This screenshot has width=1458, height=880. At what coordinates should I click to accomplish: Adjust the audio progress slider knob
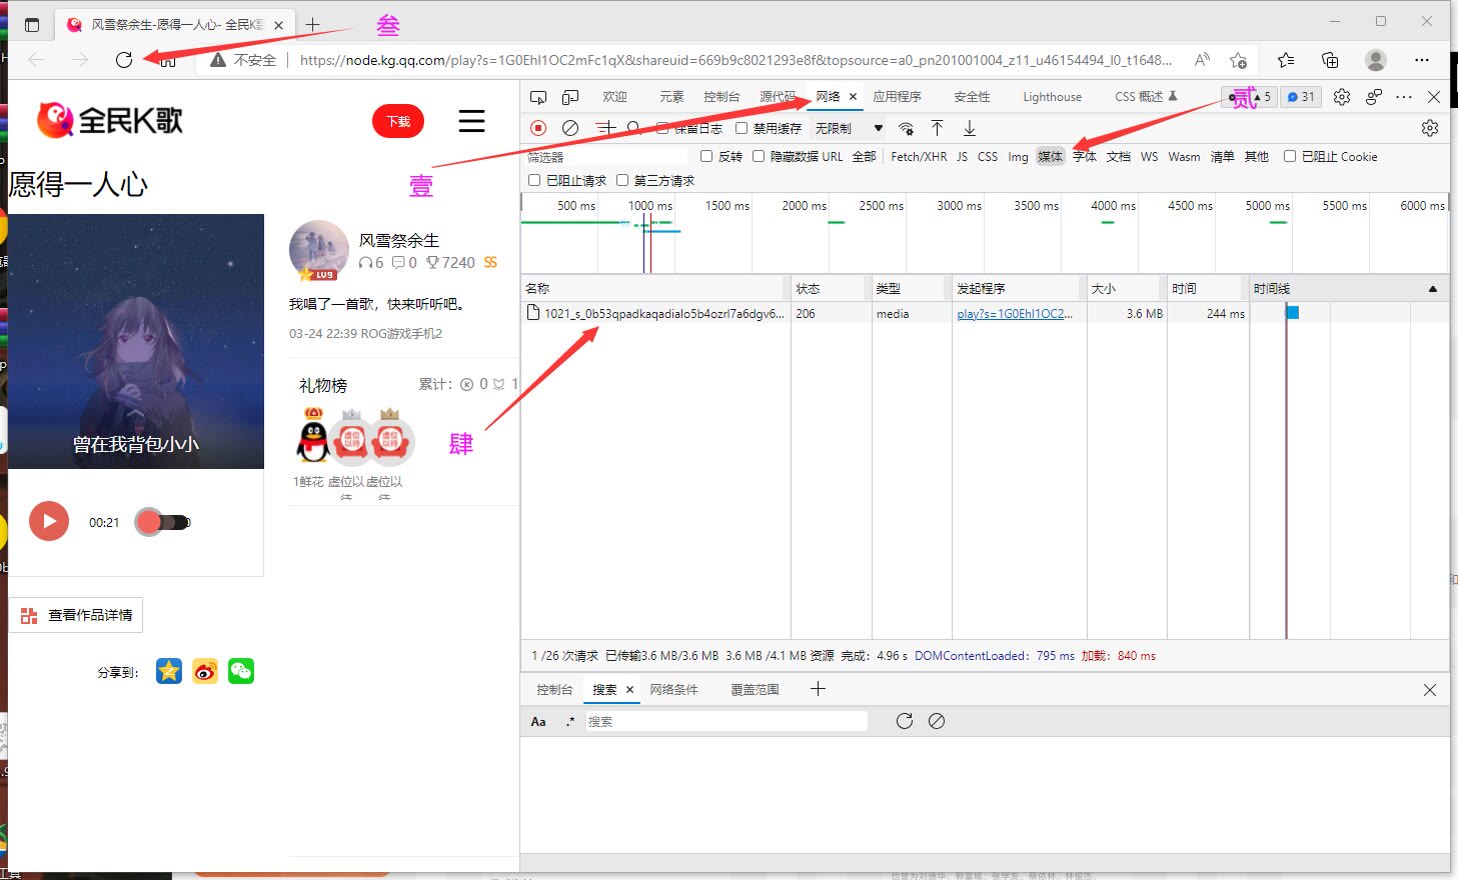pyautogui.click(x=149, y=522)
